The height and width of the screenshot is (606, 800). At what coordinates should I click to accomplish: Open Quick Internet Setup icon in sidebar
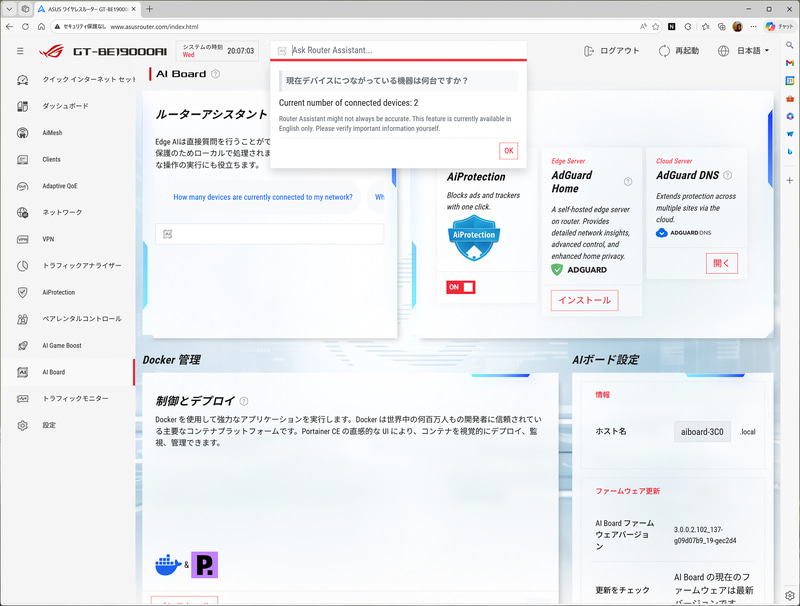pos(22,80)
